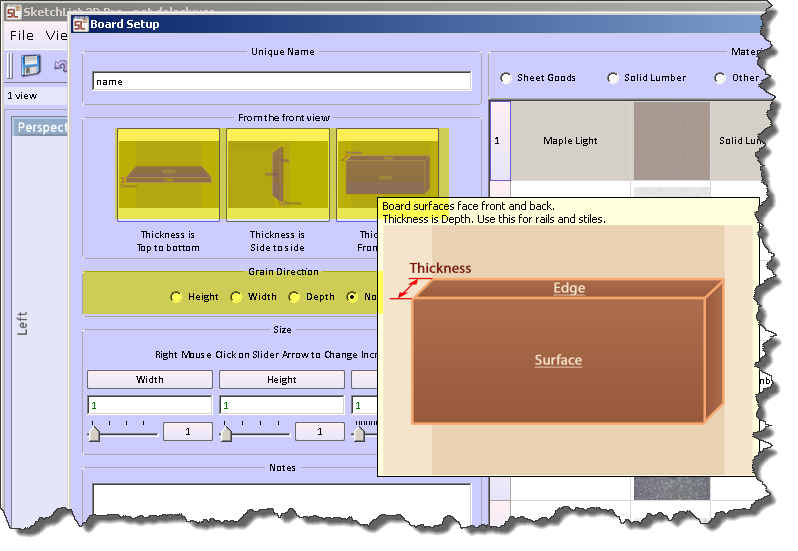Click the save floppy disk icon
798x551 pixels.
31,66
